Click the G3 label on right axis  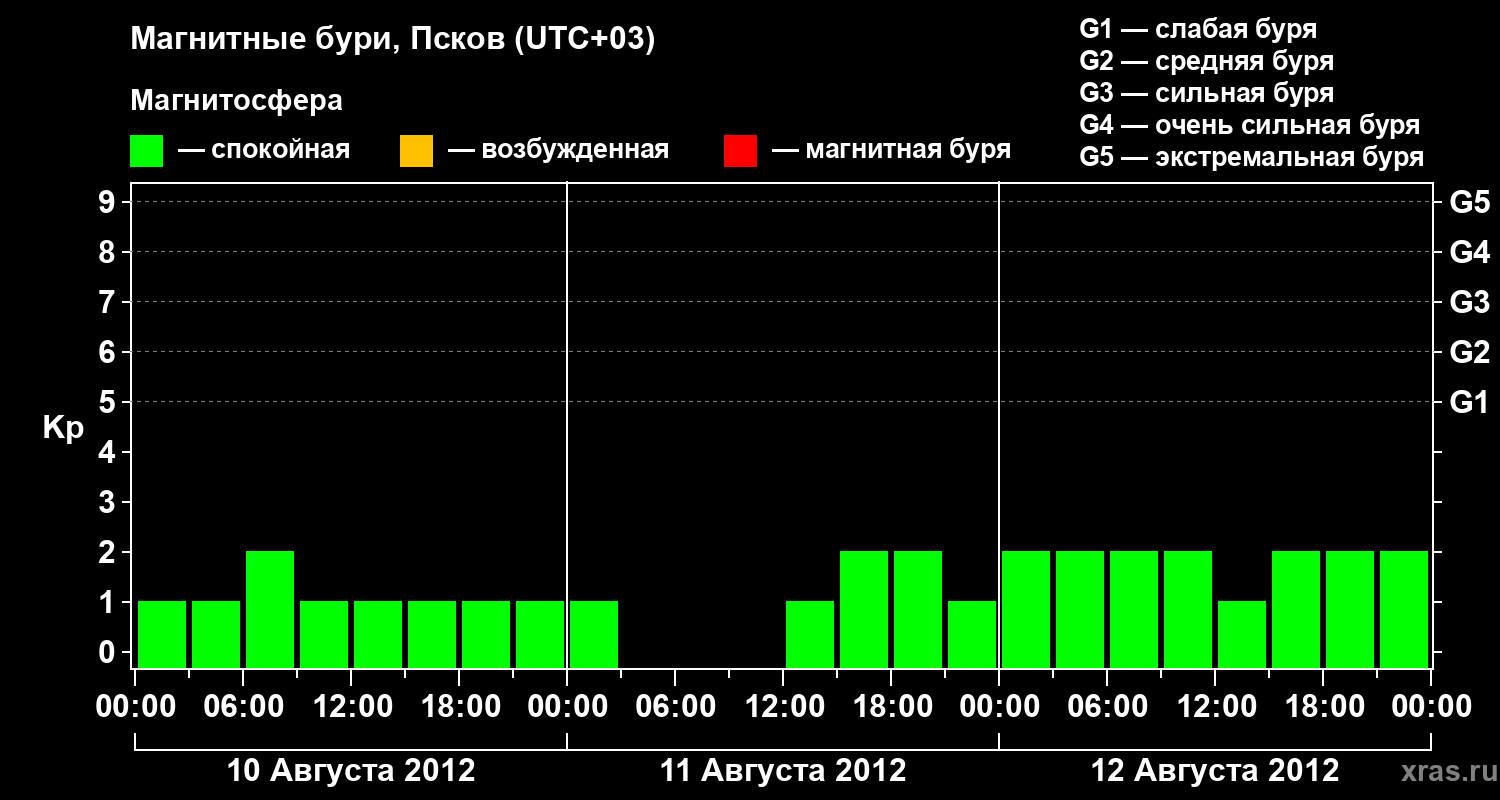1470,302
